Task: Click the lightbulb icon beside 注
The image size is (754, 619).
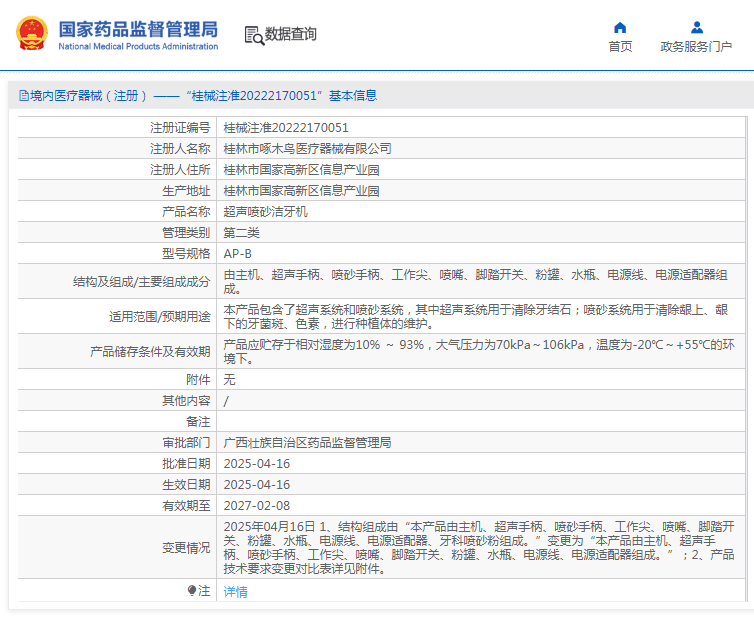Action: tap(192, 591)
